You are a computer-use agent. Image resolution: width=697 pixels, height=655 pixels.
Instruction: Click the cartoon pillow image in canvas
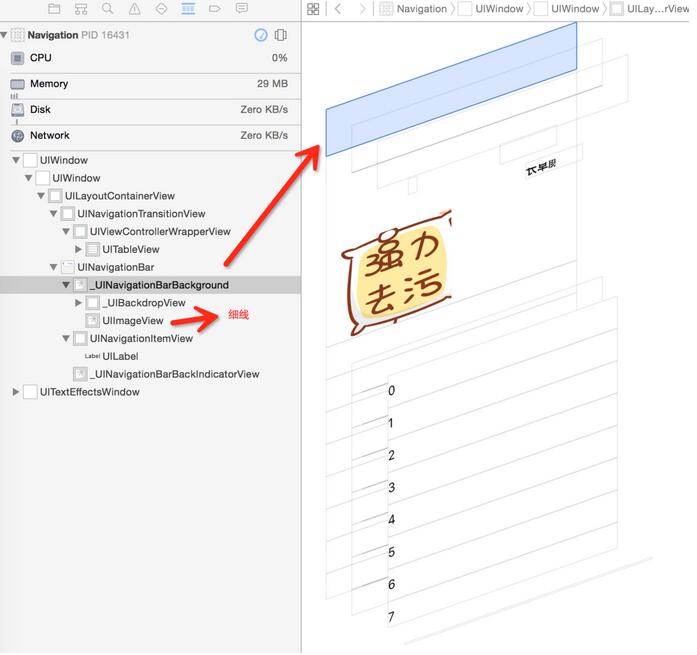pos(397,272)
